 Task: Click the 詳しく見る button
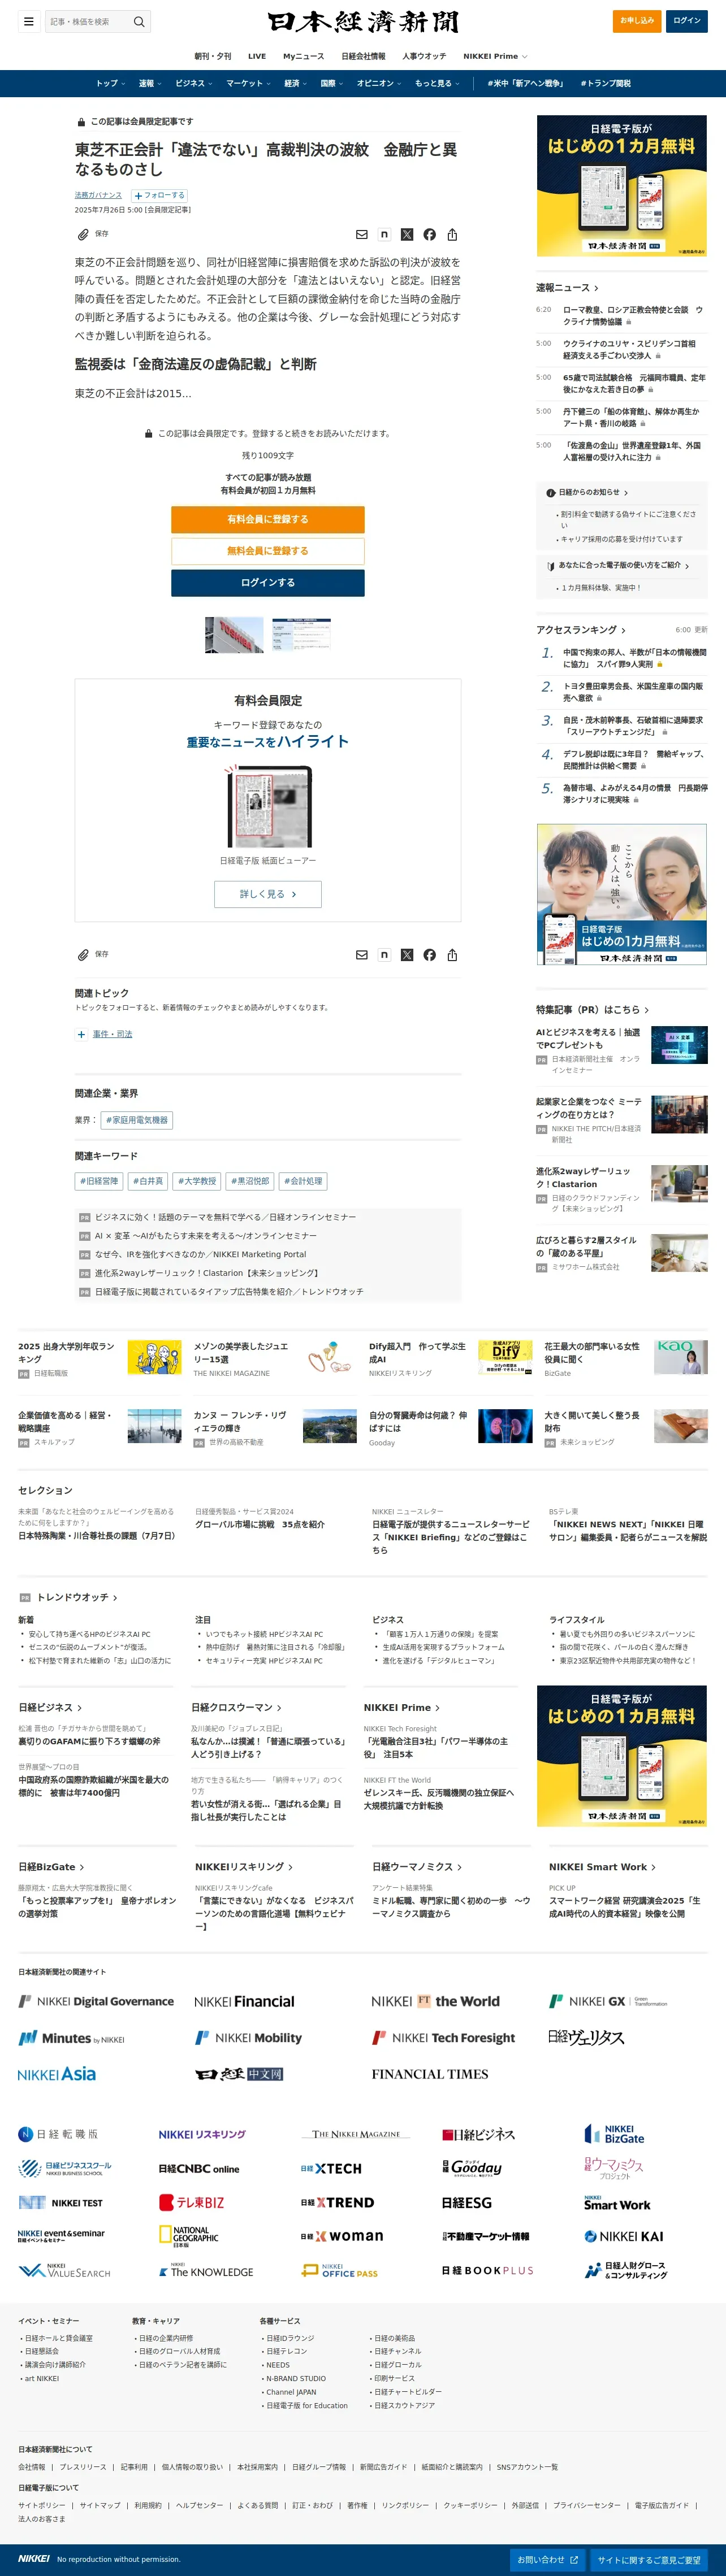pyautogui.click(x=268, y=894)
